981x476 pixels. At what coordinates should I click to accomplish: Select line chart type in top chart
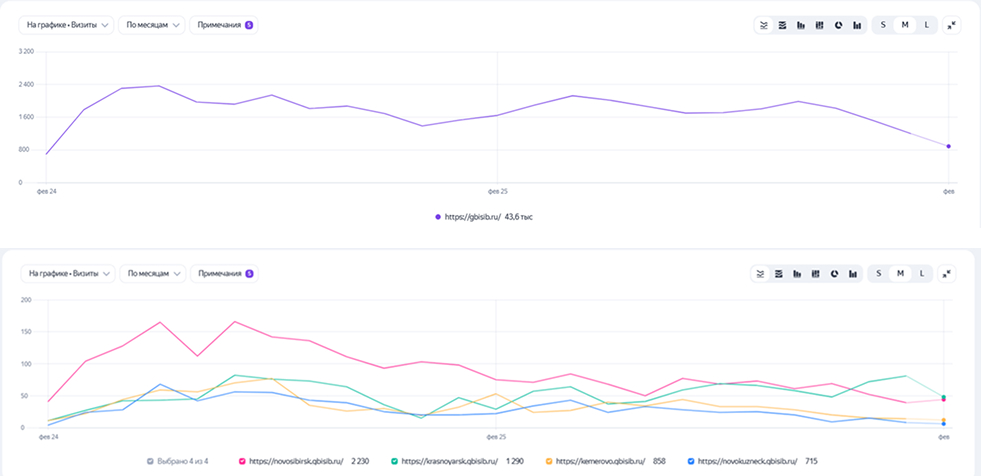[x=762, y=25]
